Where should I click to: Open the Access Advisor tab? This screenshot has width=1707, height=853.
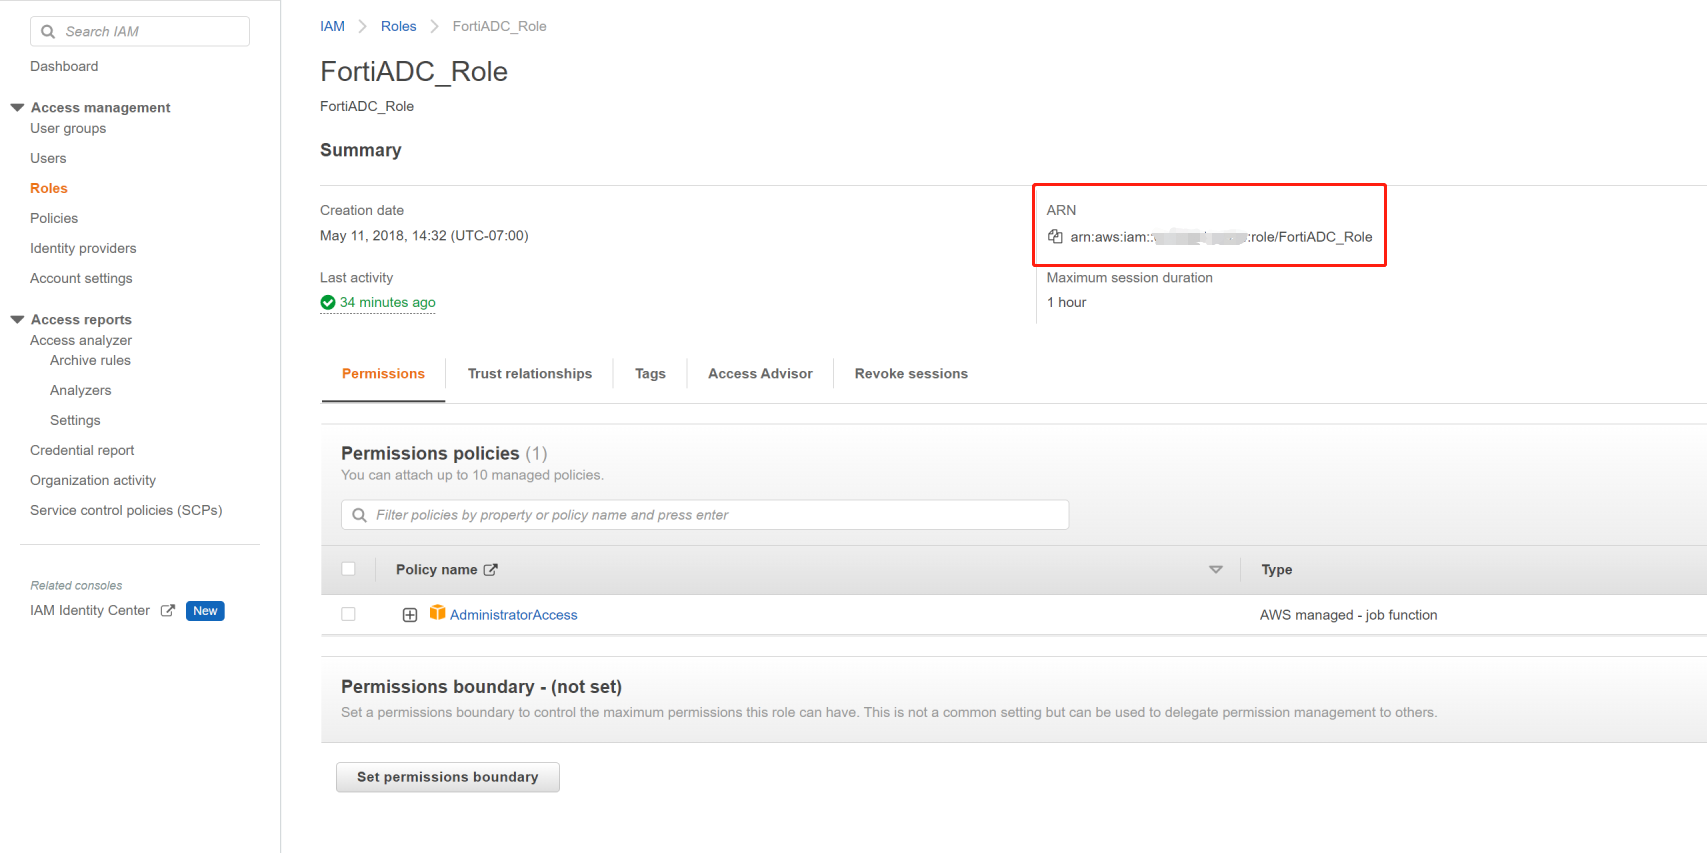click(760, 374)
